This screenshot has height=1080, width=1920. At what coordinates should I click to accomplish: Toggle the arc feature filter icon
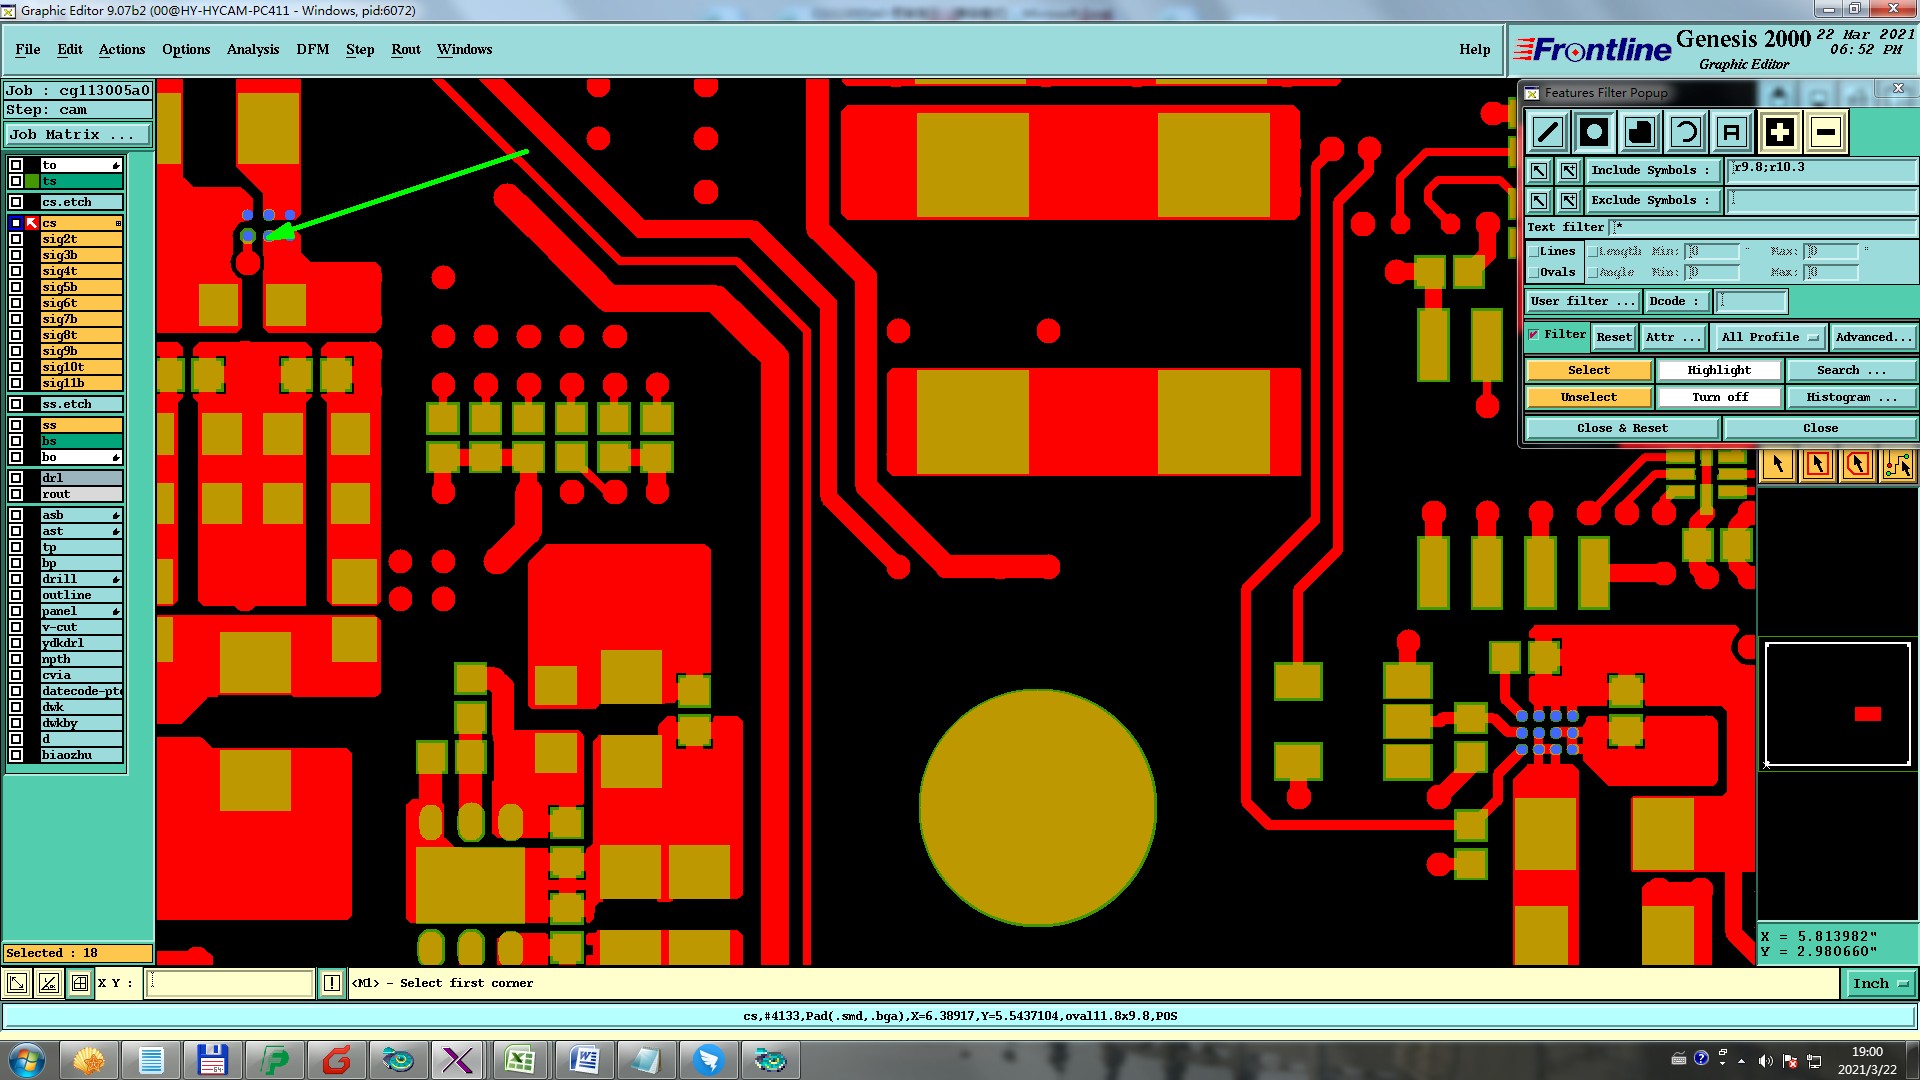pos(1686,132)
